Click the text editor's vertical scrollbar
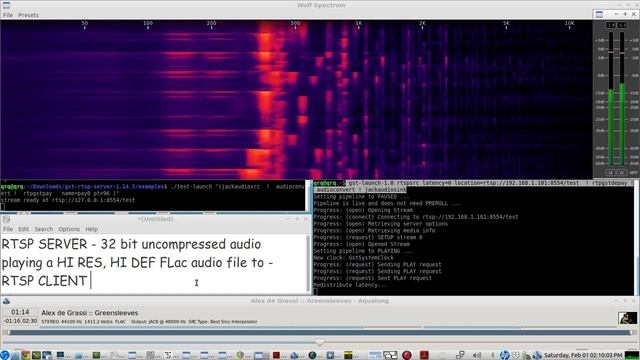This screenshot has height=360, width=640. tap(309, 263)
